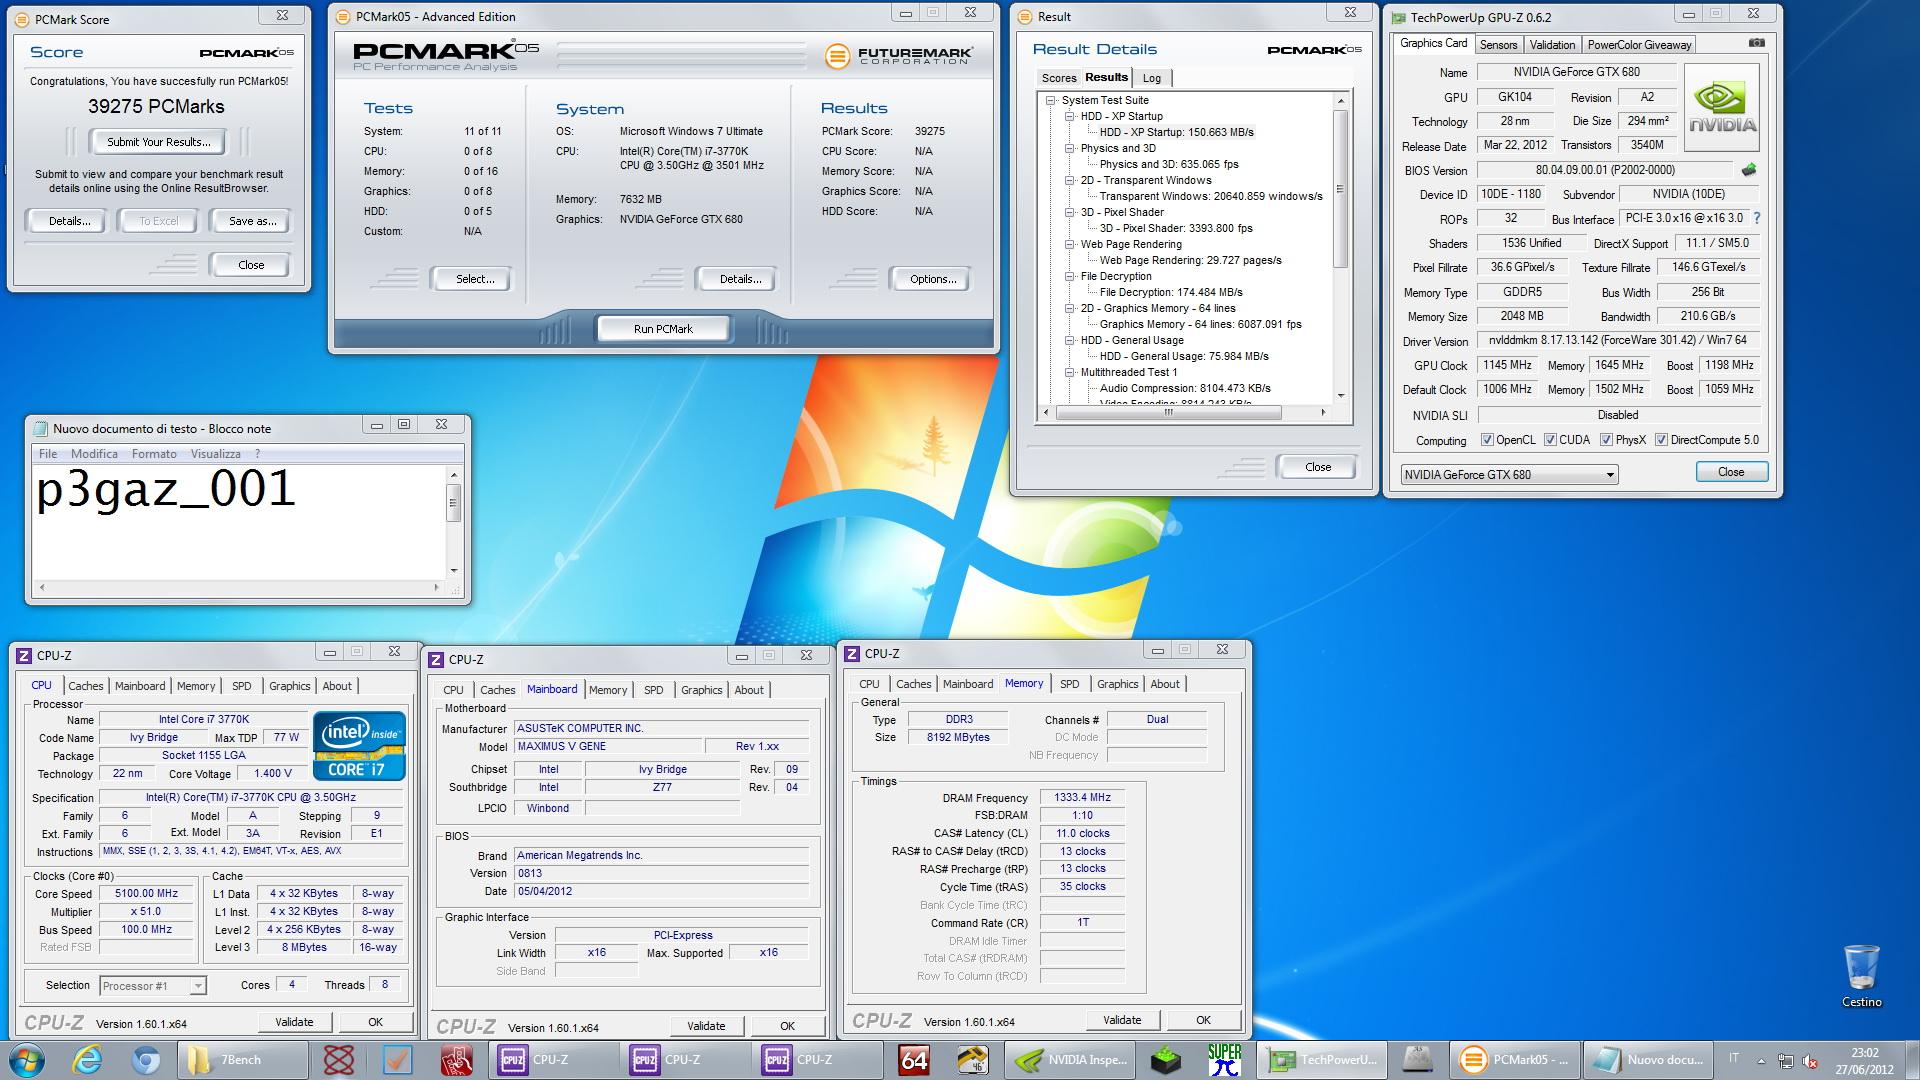Open the Scores tab in Result Details
Screen dimensions: 1920x1080
[x=1058, y=78]
